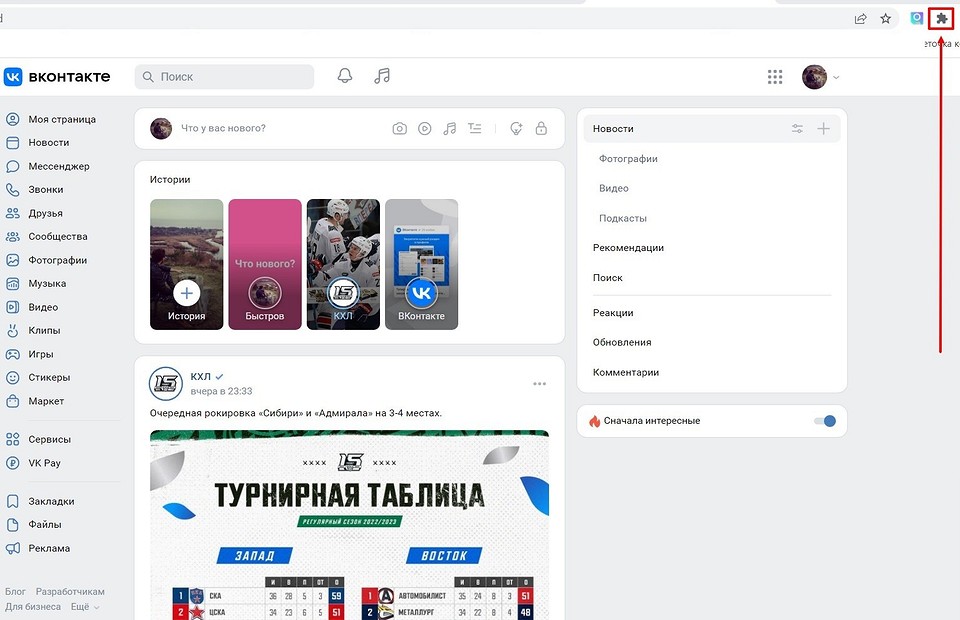Viewport: 960px width, 620px height.
Task: Create an article with the text icon
Action: point(474,129)
